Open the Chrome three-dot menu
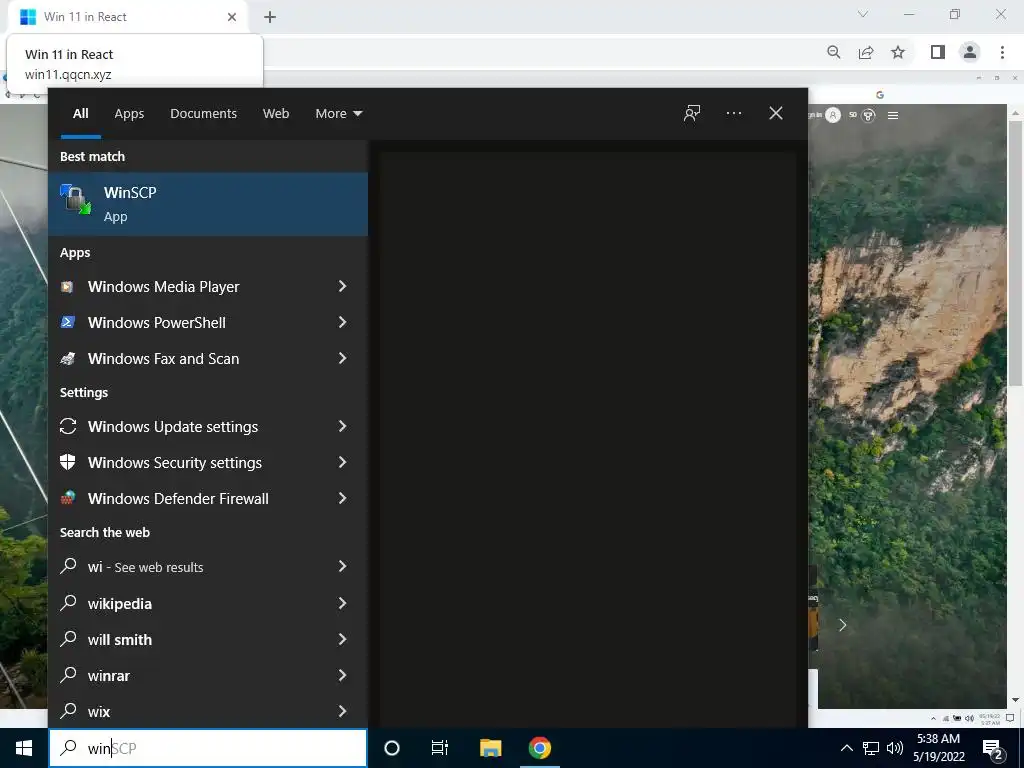Screen dimensions: 1024x768 pos(1002,52)
